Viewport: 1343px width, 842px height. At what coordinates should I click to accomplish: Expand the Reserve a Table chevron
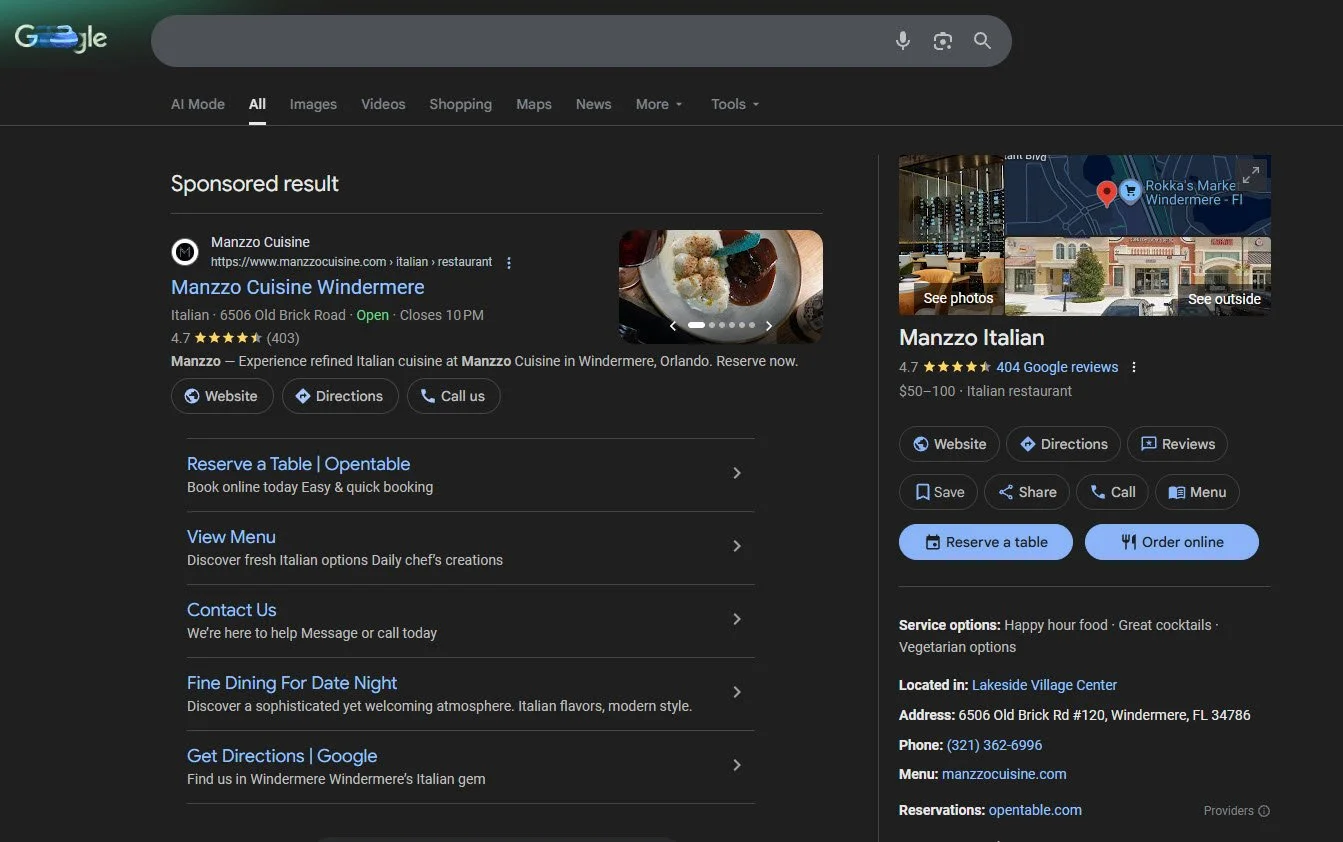pos(737,473)
